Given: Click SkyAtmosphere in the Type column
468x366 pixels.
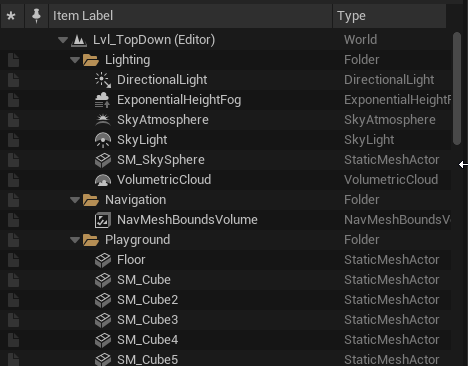Looking at the screenshot, I should 390,120.
